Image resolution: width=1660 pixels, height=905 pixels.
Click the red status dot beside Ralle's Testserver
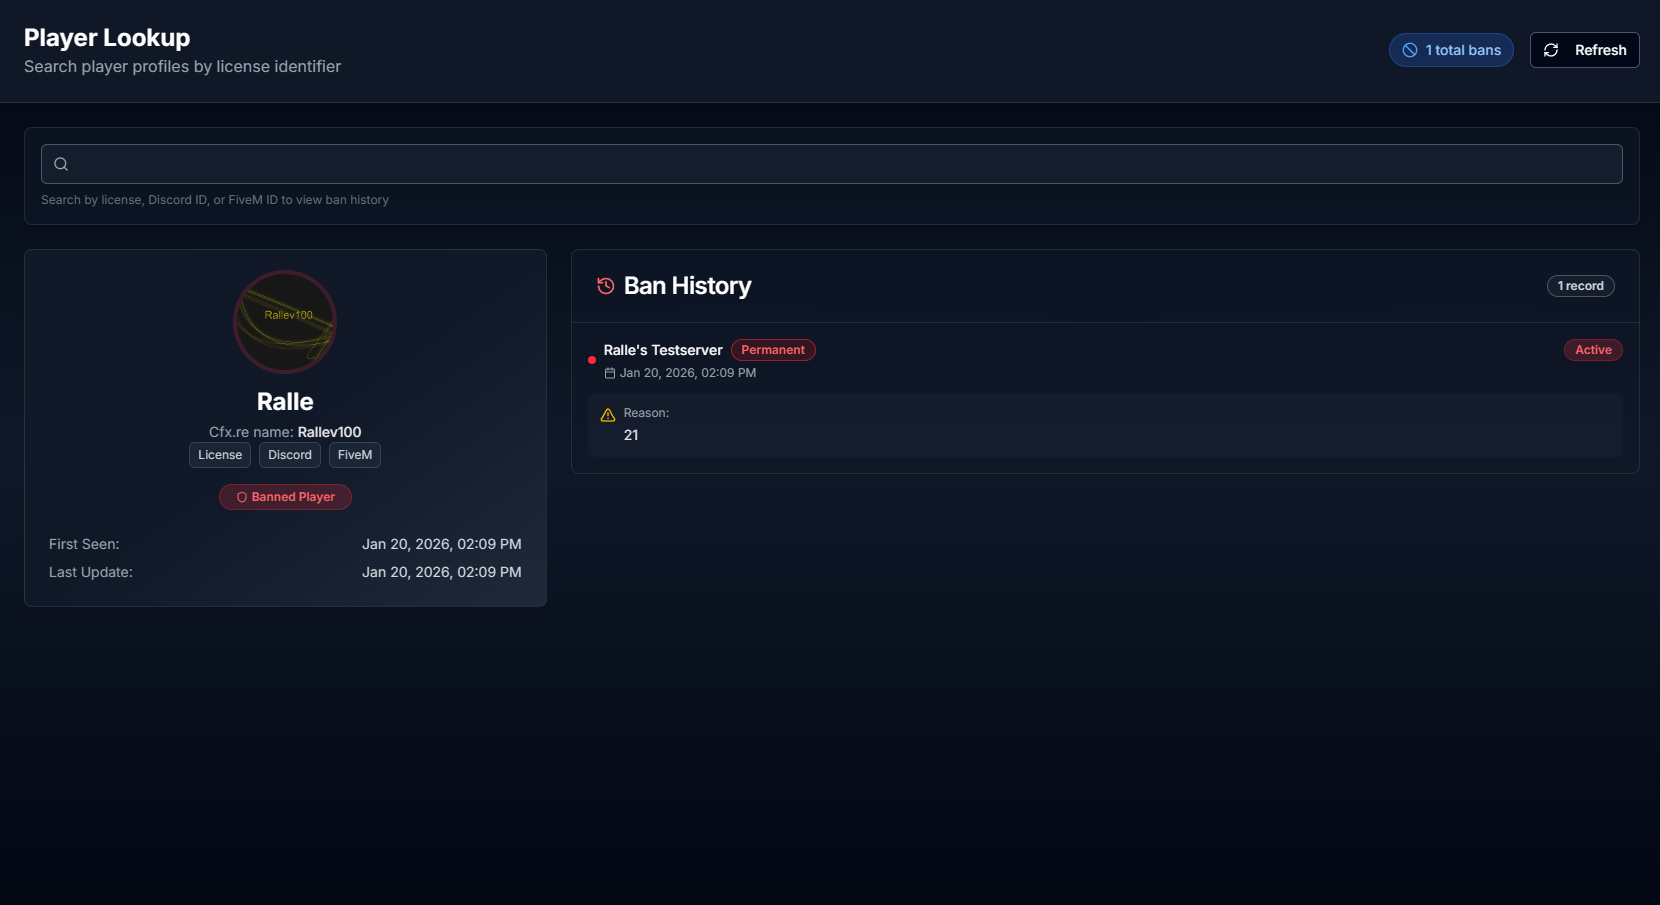pos(592,360)
